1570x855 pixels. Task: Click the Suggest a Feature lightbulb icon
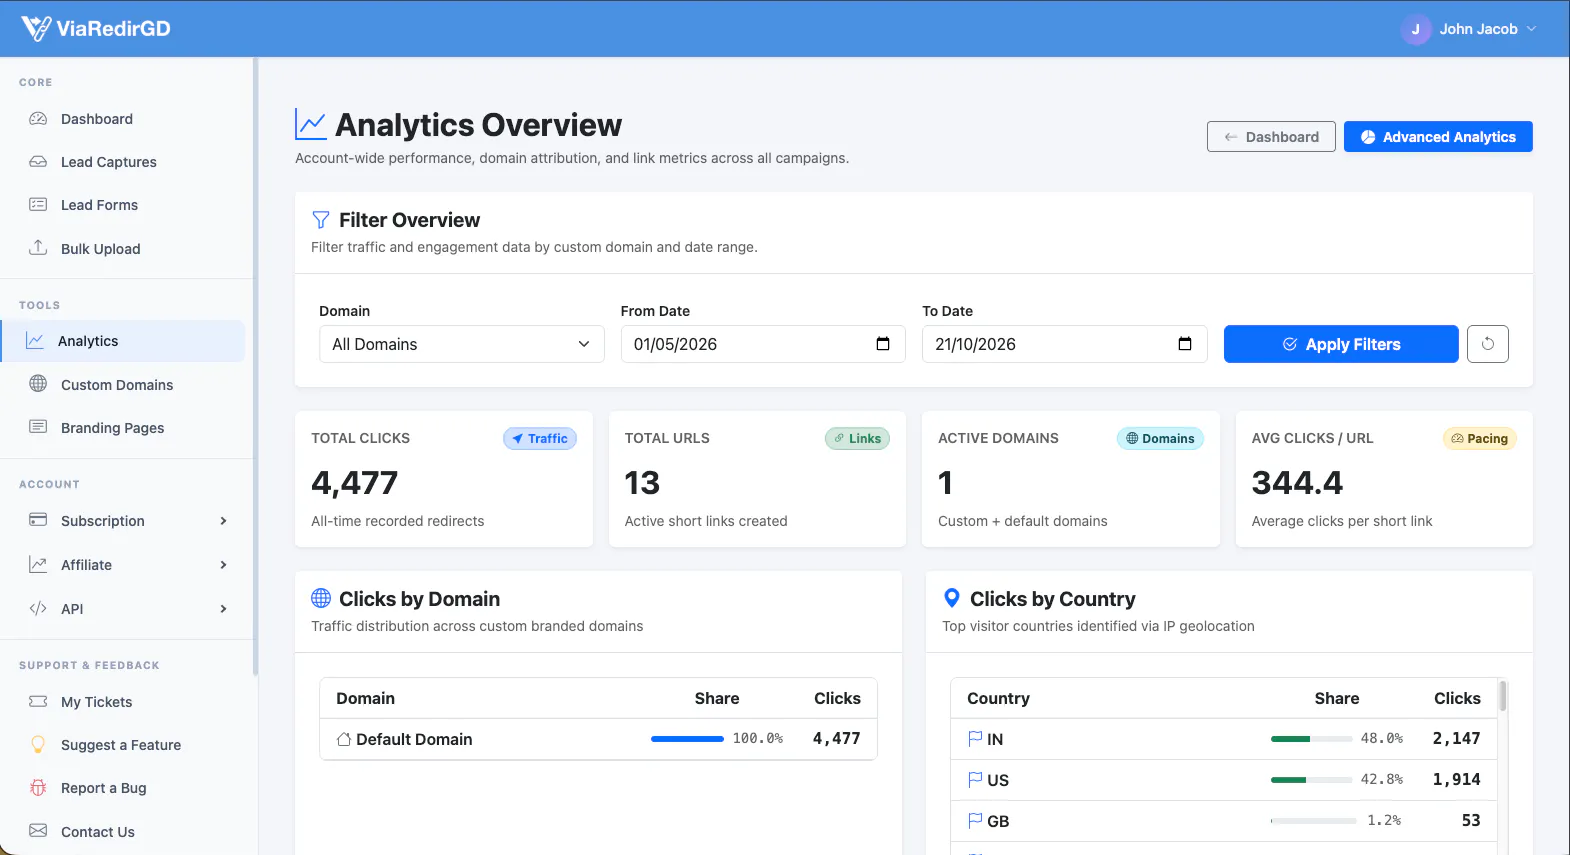(x=38, y=744)
